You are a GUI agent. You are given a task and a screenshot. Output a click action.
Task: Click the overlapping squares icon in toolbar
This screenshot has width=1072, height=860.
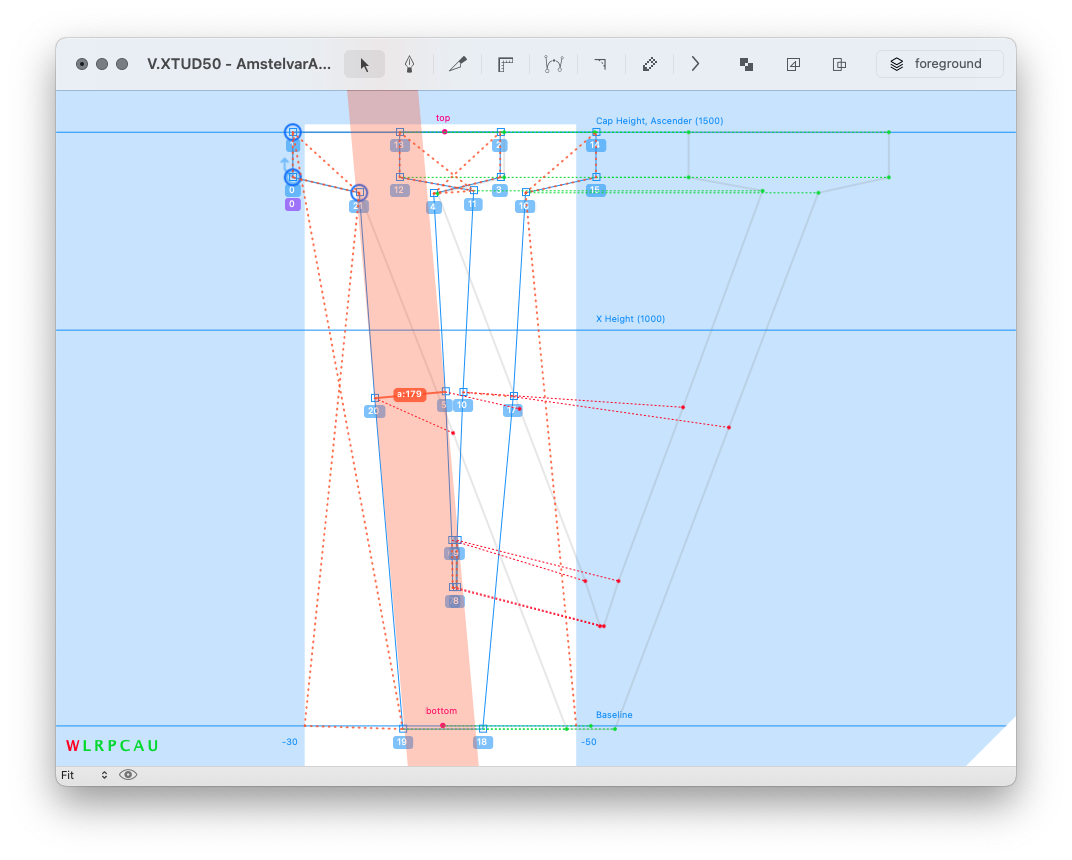746,64
